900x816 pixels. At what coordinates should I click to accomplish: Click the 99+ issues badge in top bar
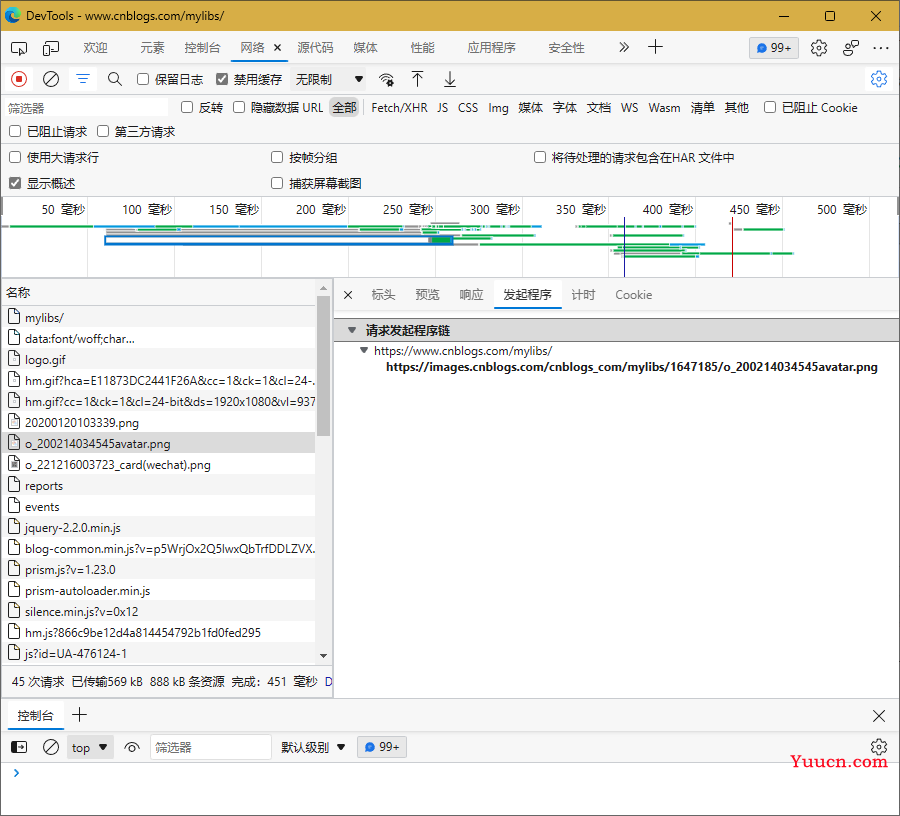(774, 48)
